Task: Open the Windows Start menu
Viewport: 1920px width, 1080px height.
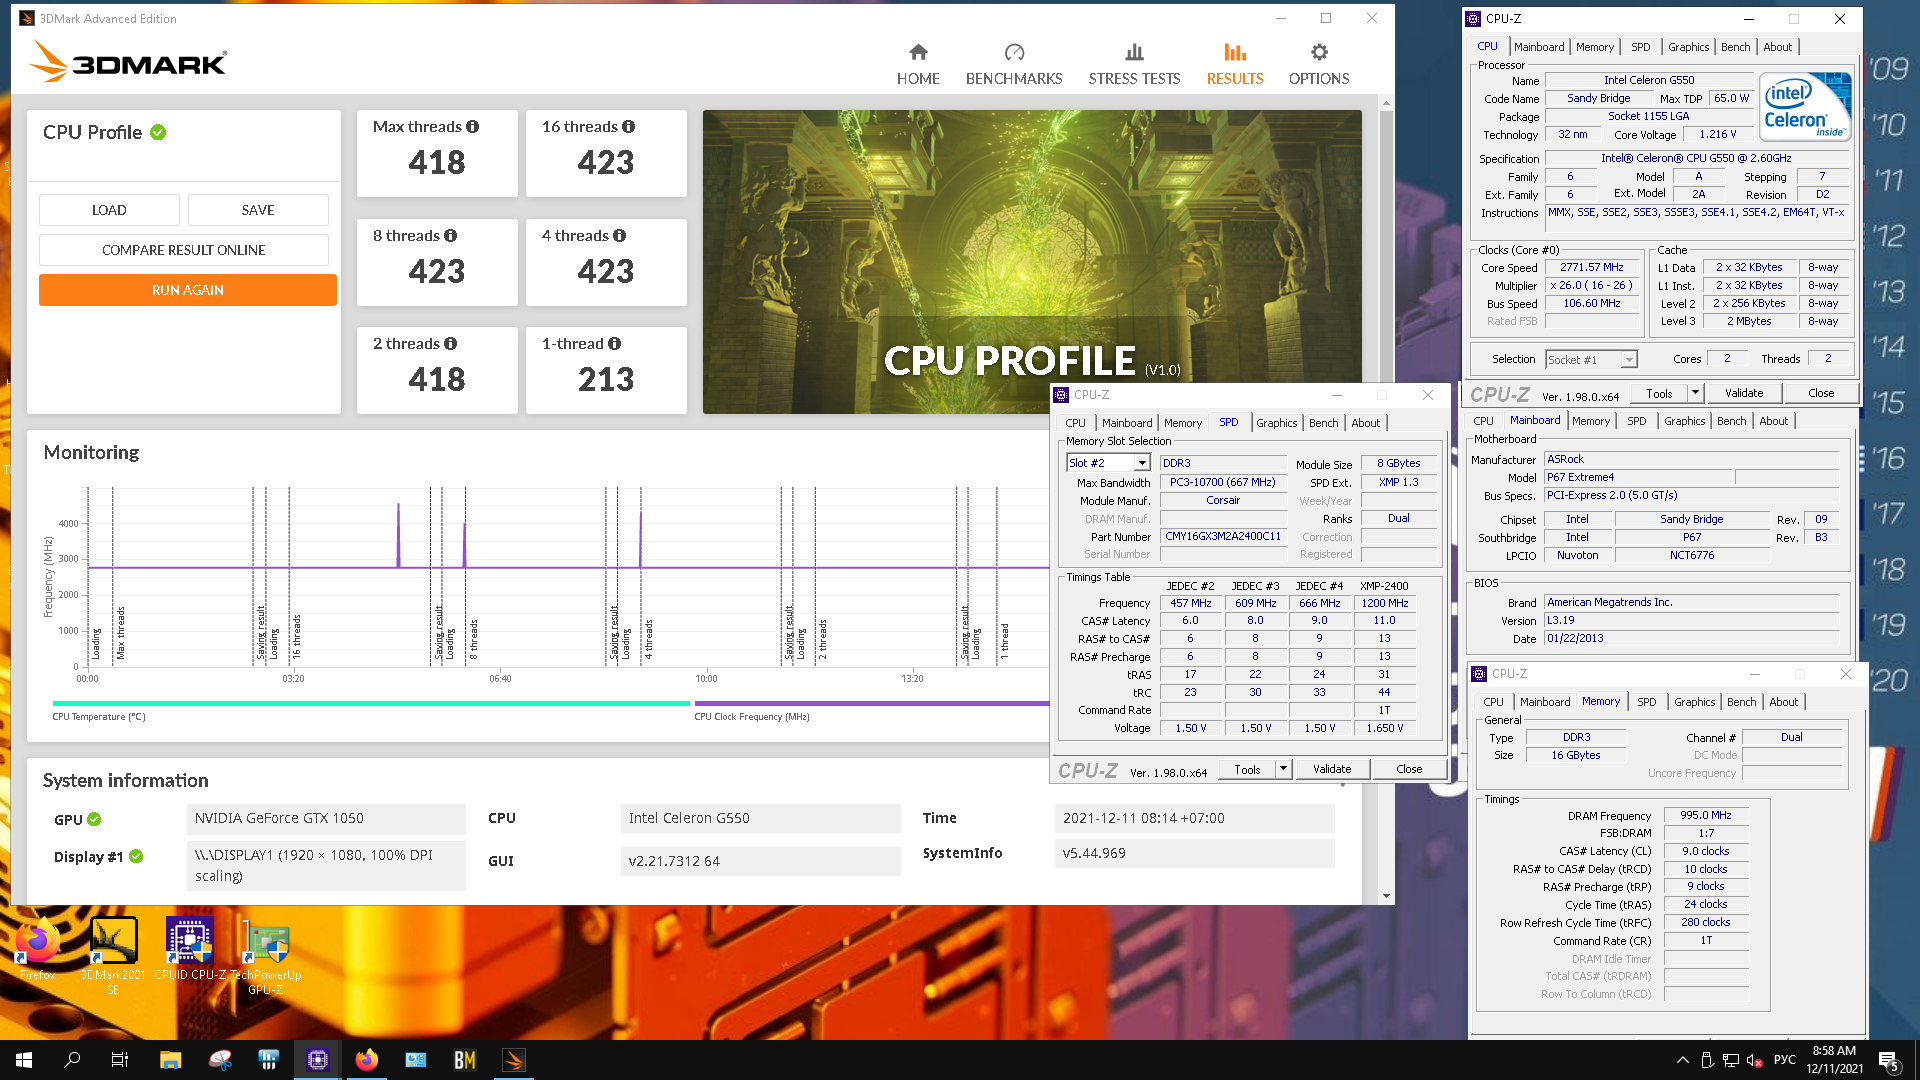Action: click(x=24, y=1060)
